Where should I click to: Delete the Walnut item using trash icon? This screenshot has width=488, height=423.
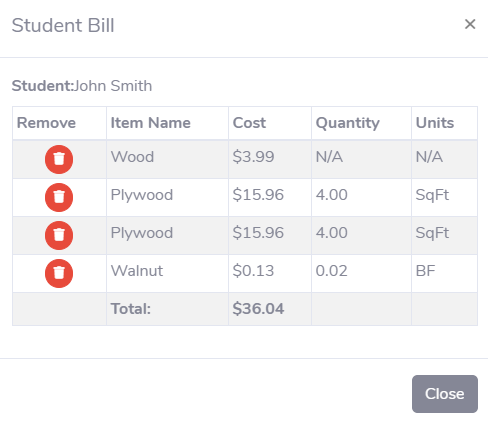coord(59,273)
